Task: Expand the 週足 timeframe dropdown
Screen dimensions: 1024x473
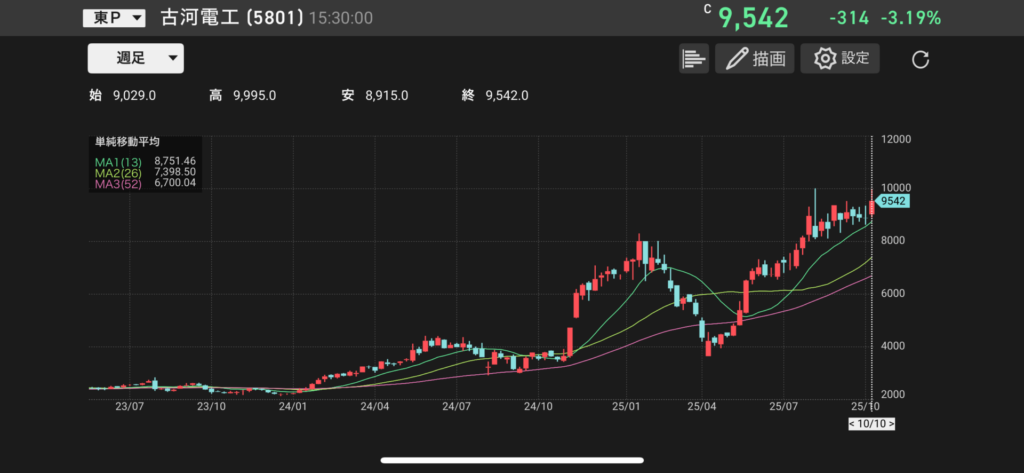Action: click(x=136, y=59)
